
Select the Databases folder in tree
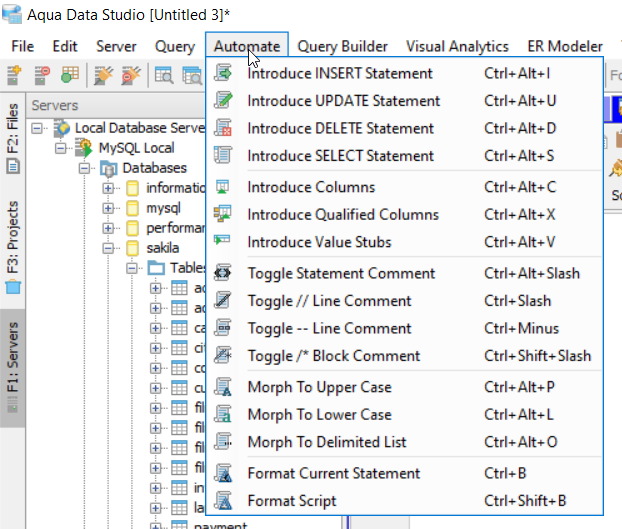coord(155,168)
